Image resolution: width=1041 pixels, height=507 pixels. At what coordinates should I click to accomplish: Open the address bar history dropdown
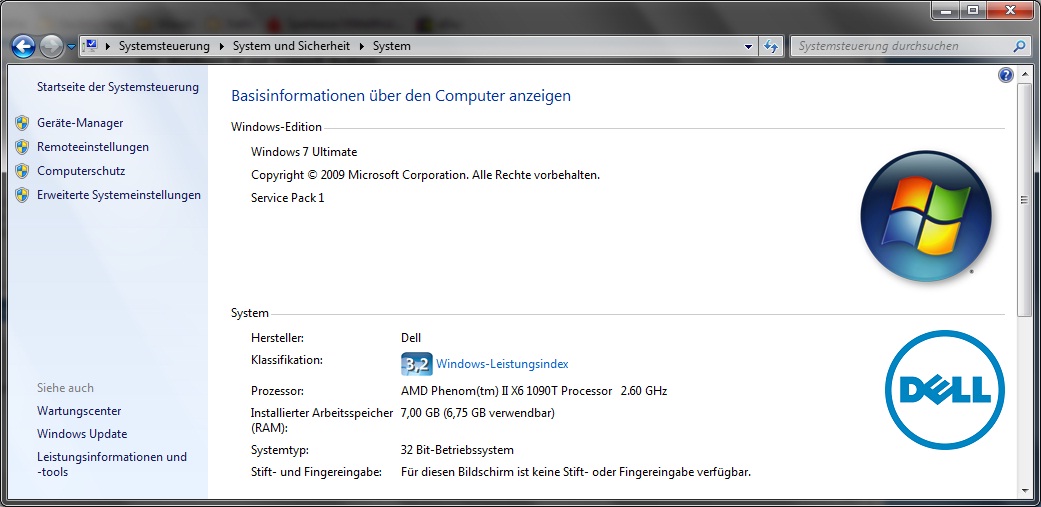(749, 46)
